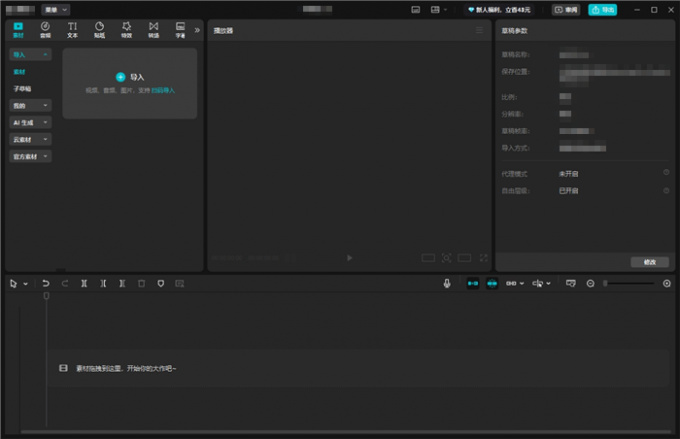Select the pointer selection tool
The width and height of the screenshot is (680, 439).
click(13, 284)
